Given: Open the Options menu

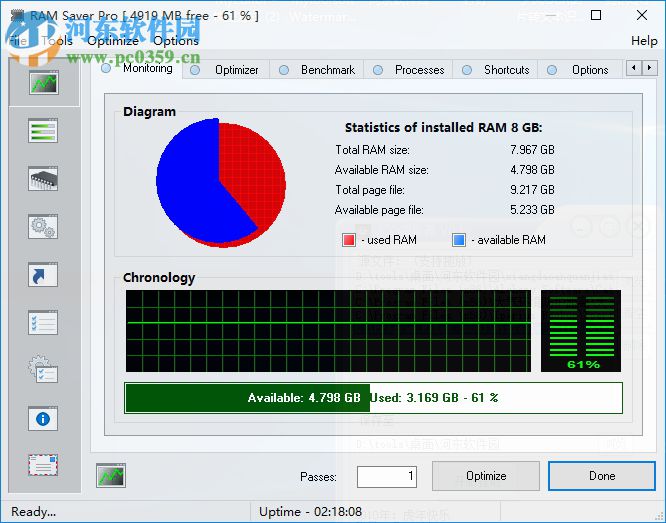Looking at the screenshot, I should tap(176, 41).
